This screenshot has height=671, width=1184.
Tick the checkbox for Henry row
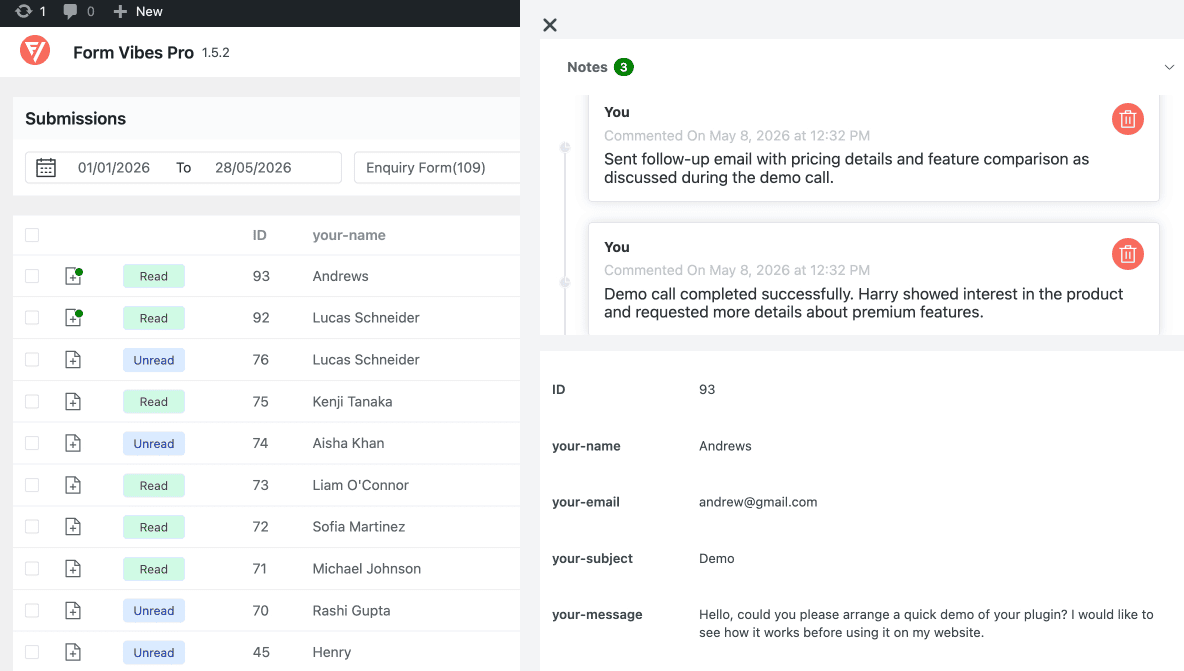(32, 652)
